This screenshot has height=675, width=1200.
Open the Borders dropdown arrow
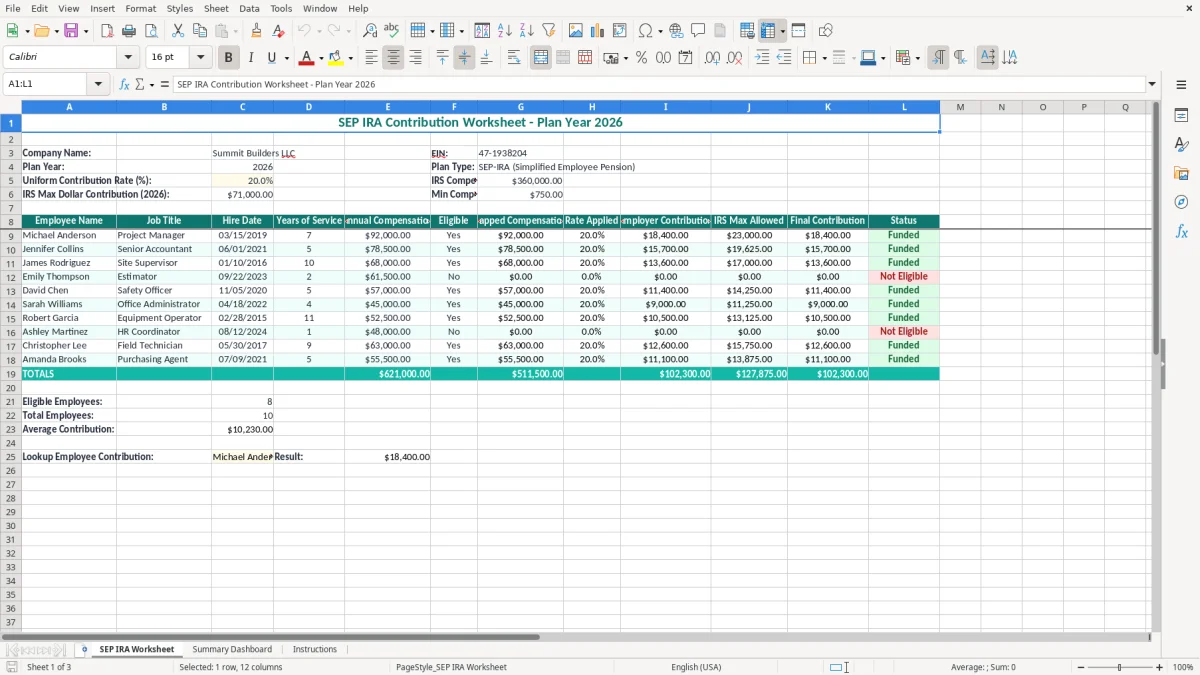tap(824, 58)
